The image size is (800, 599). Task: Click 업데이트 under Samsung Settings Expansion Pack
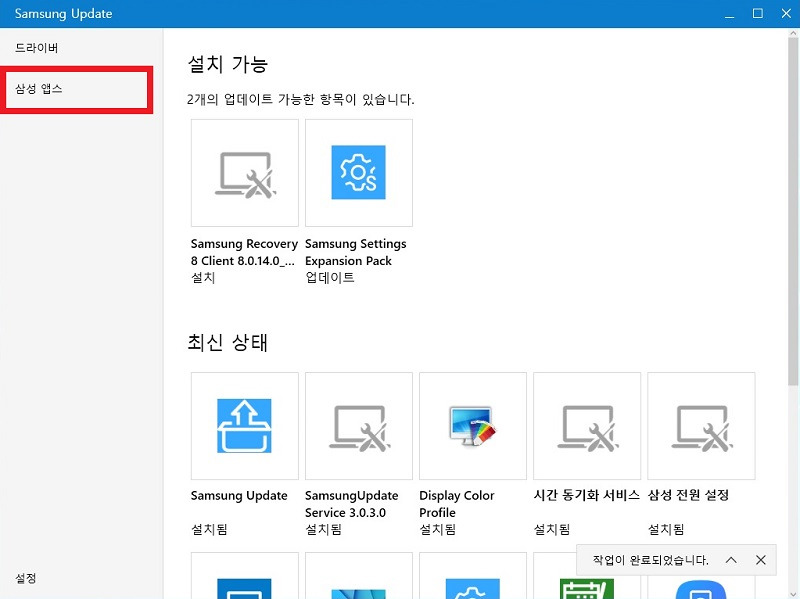[x=330, y=278]
